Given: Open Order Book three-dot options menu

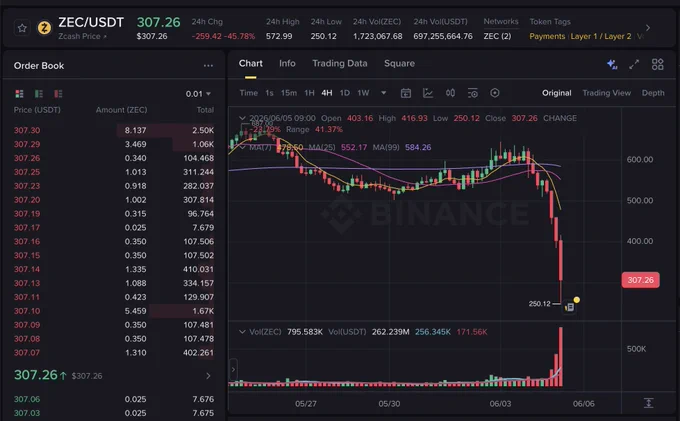Looking at the screenshot, I should pos(208,66).
